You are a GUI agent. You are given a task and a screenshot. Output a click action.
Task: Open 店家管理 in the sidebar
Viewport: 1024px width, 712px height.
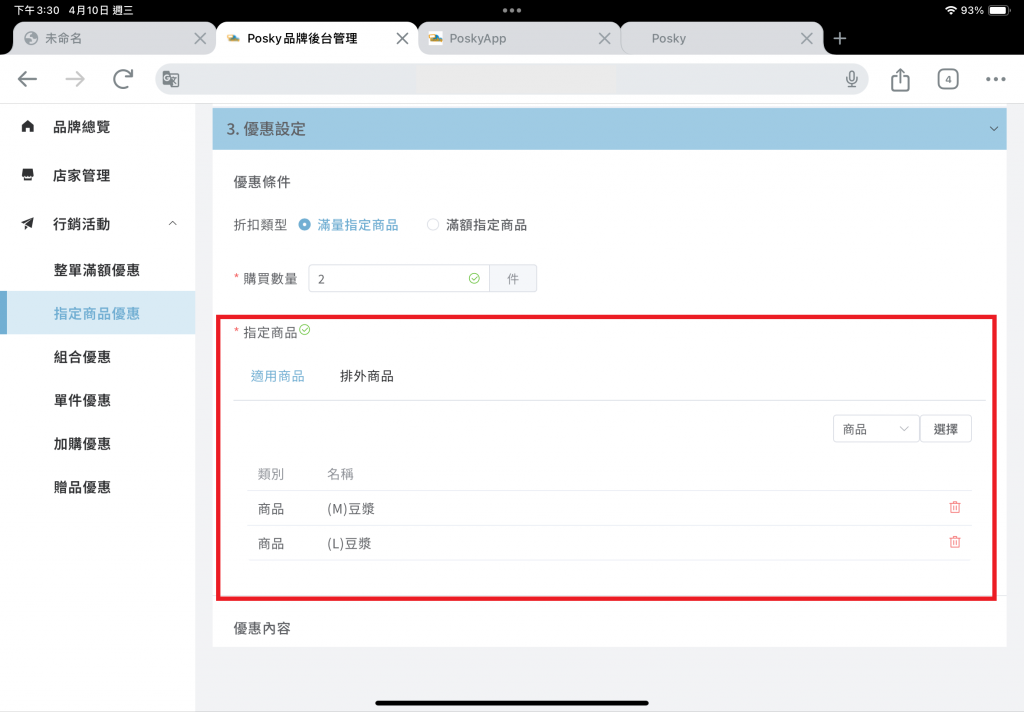coord(82,175)
